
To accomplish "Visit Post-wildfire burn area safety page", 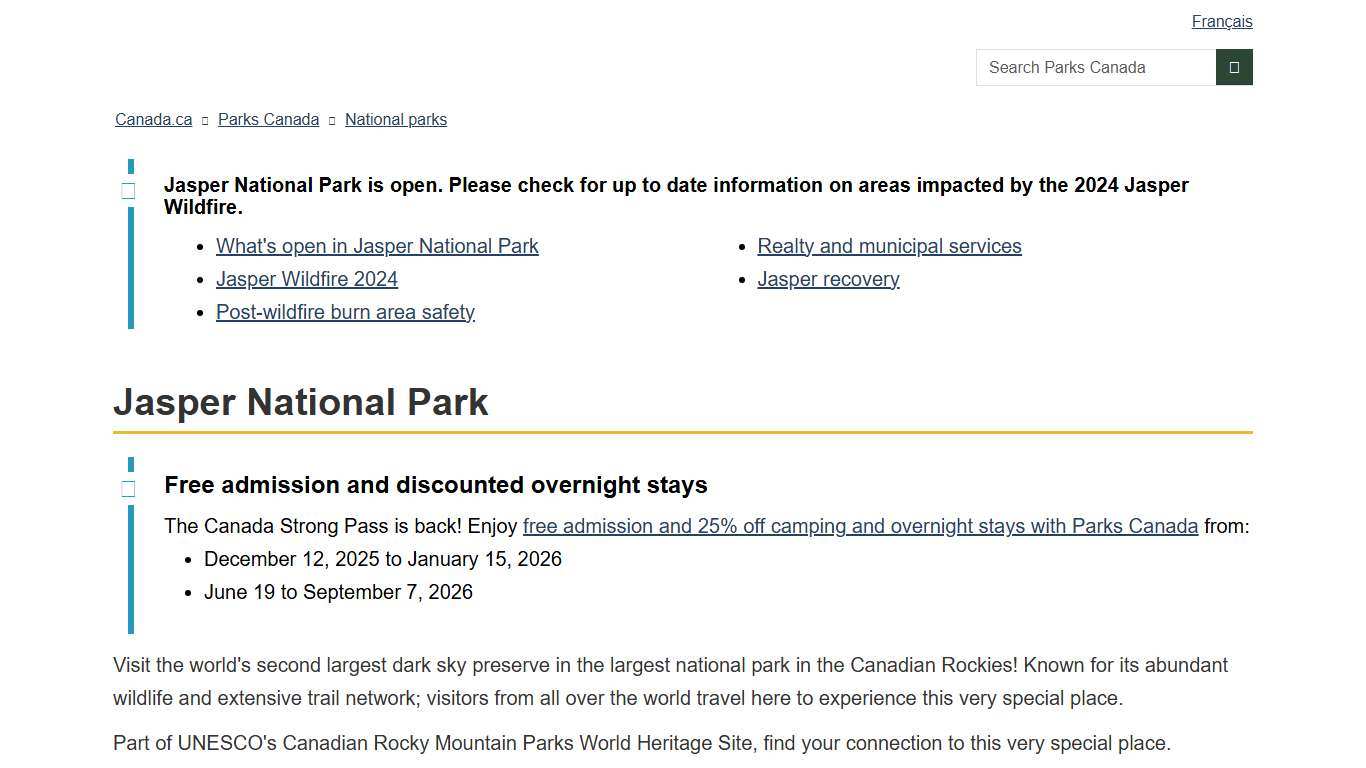I will [x=345, y=312].
